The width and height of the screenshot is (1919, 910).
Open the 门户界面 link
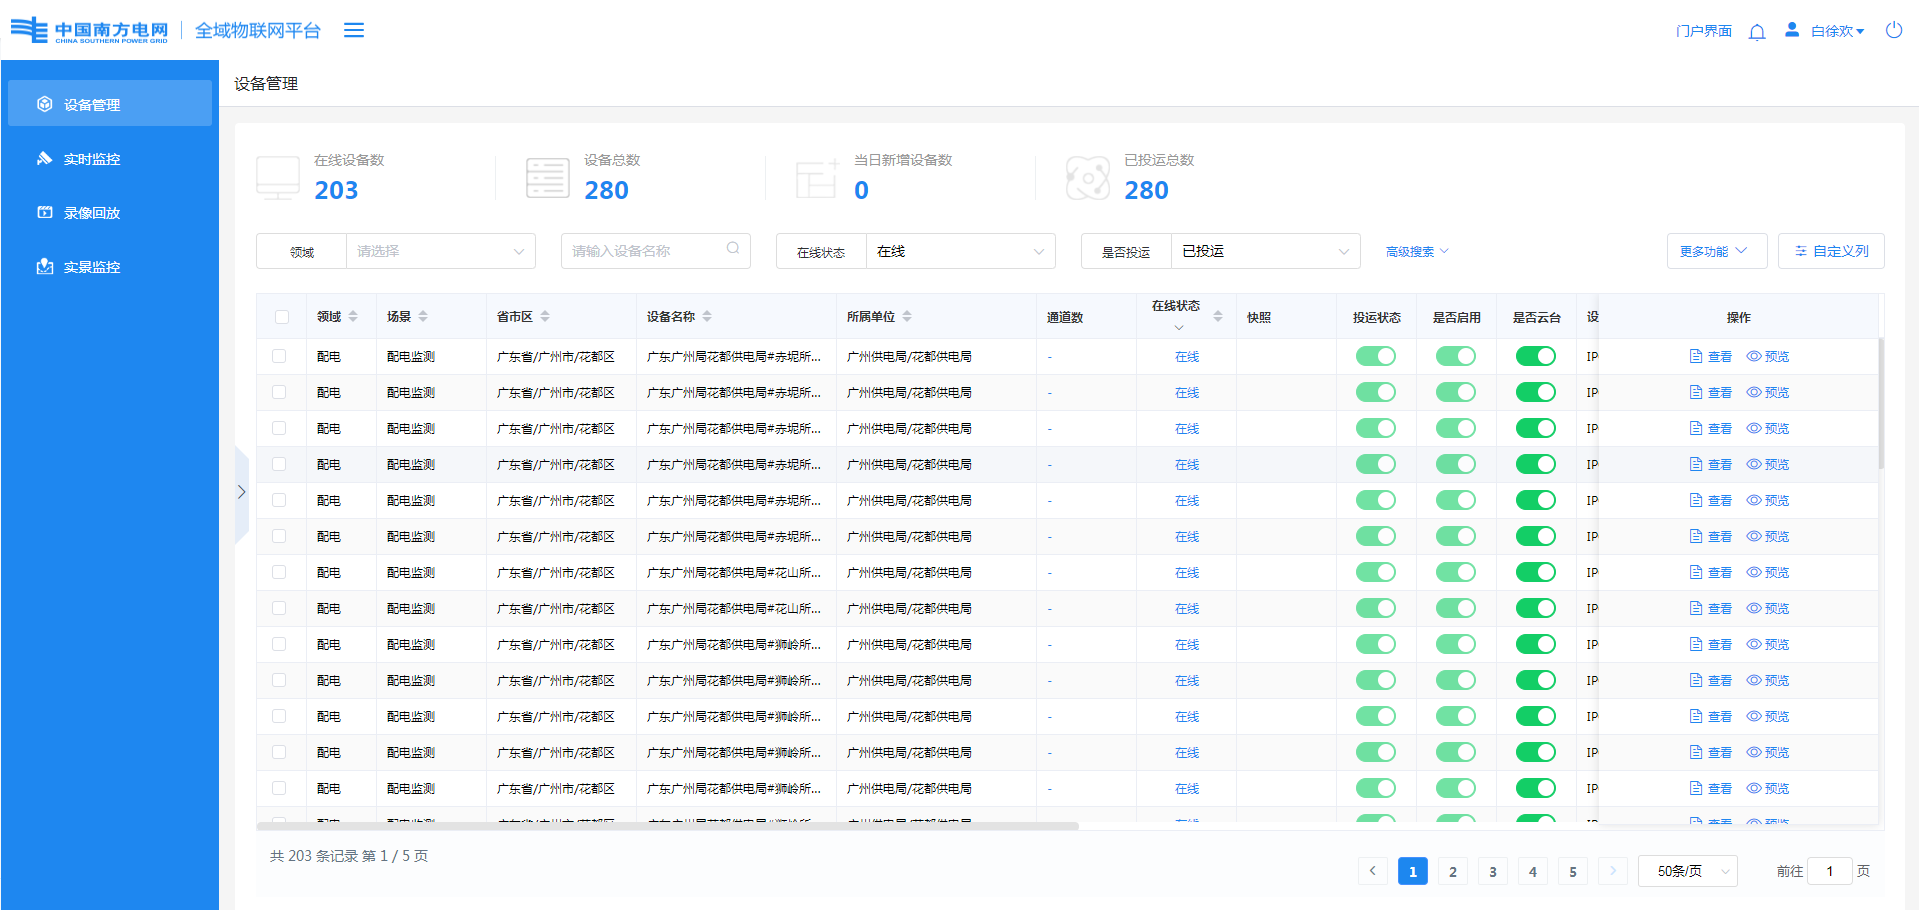pyautogui.click(x=1704, y=31)
